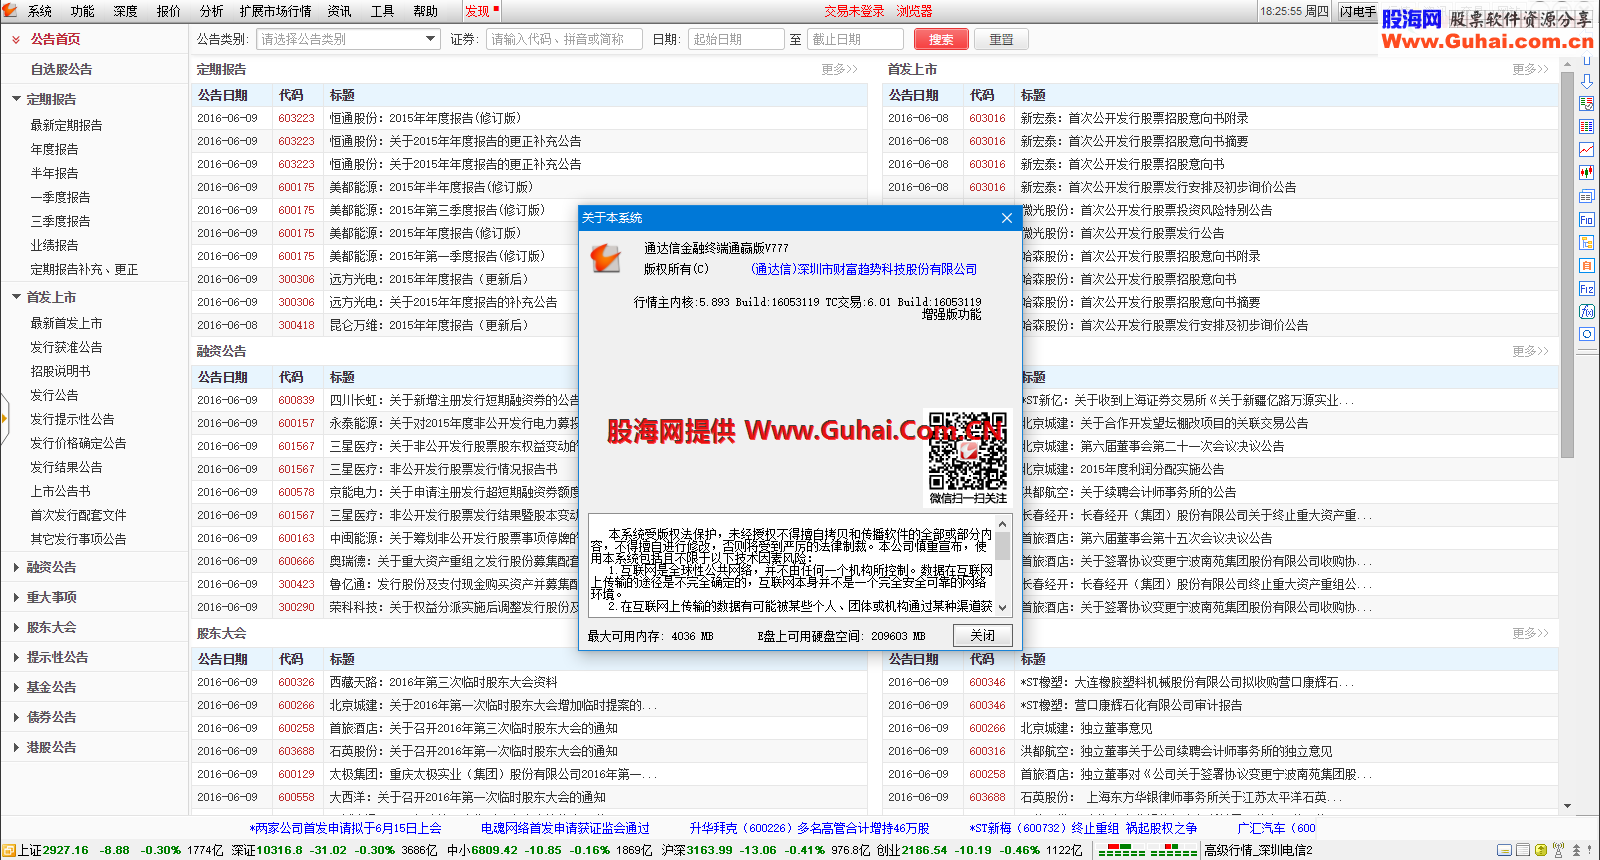Open the 扩展市场行情 menu
The height and width of the screenshot is (860, 1600).
(x=275, y=11)
